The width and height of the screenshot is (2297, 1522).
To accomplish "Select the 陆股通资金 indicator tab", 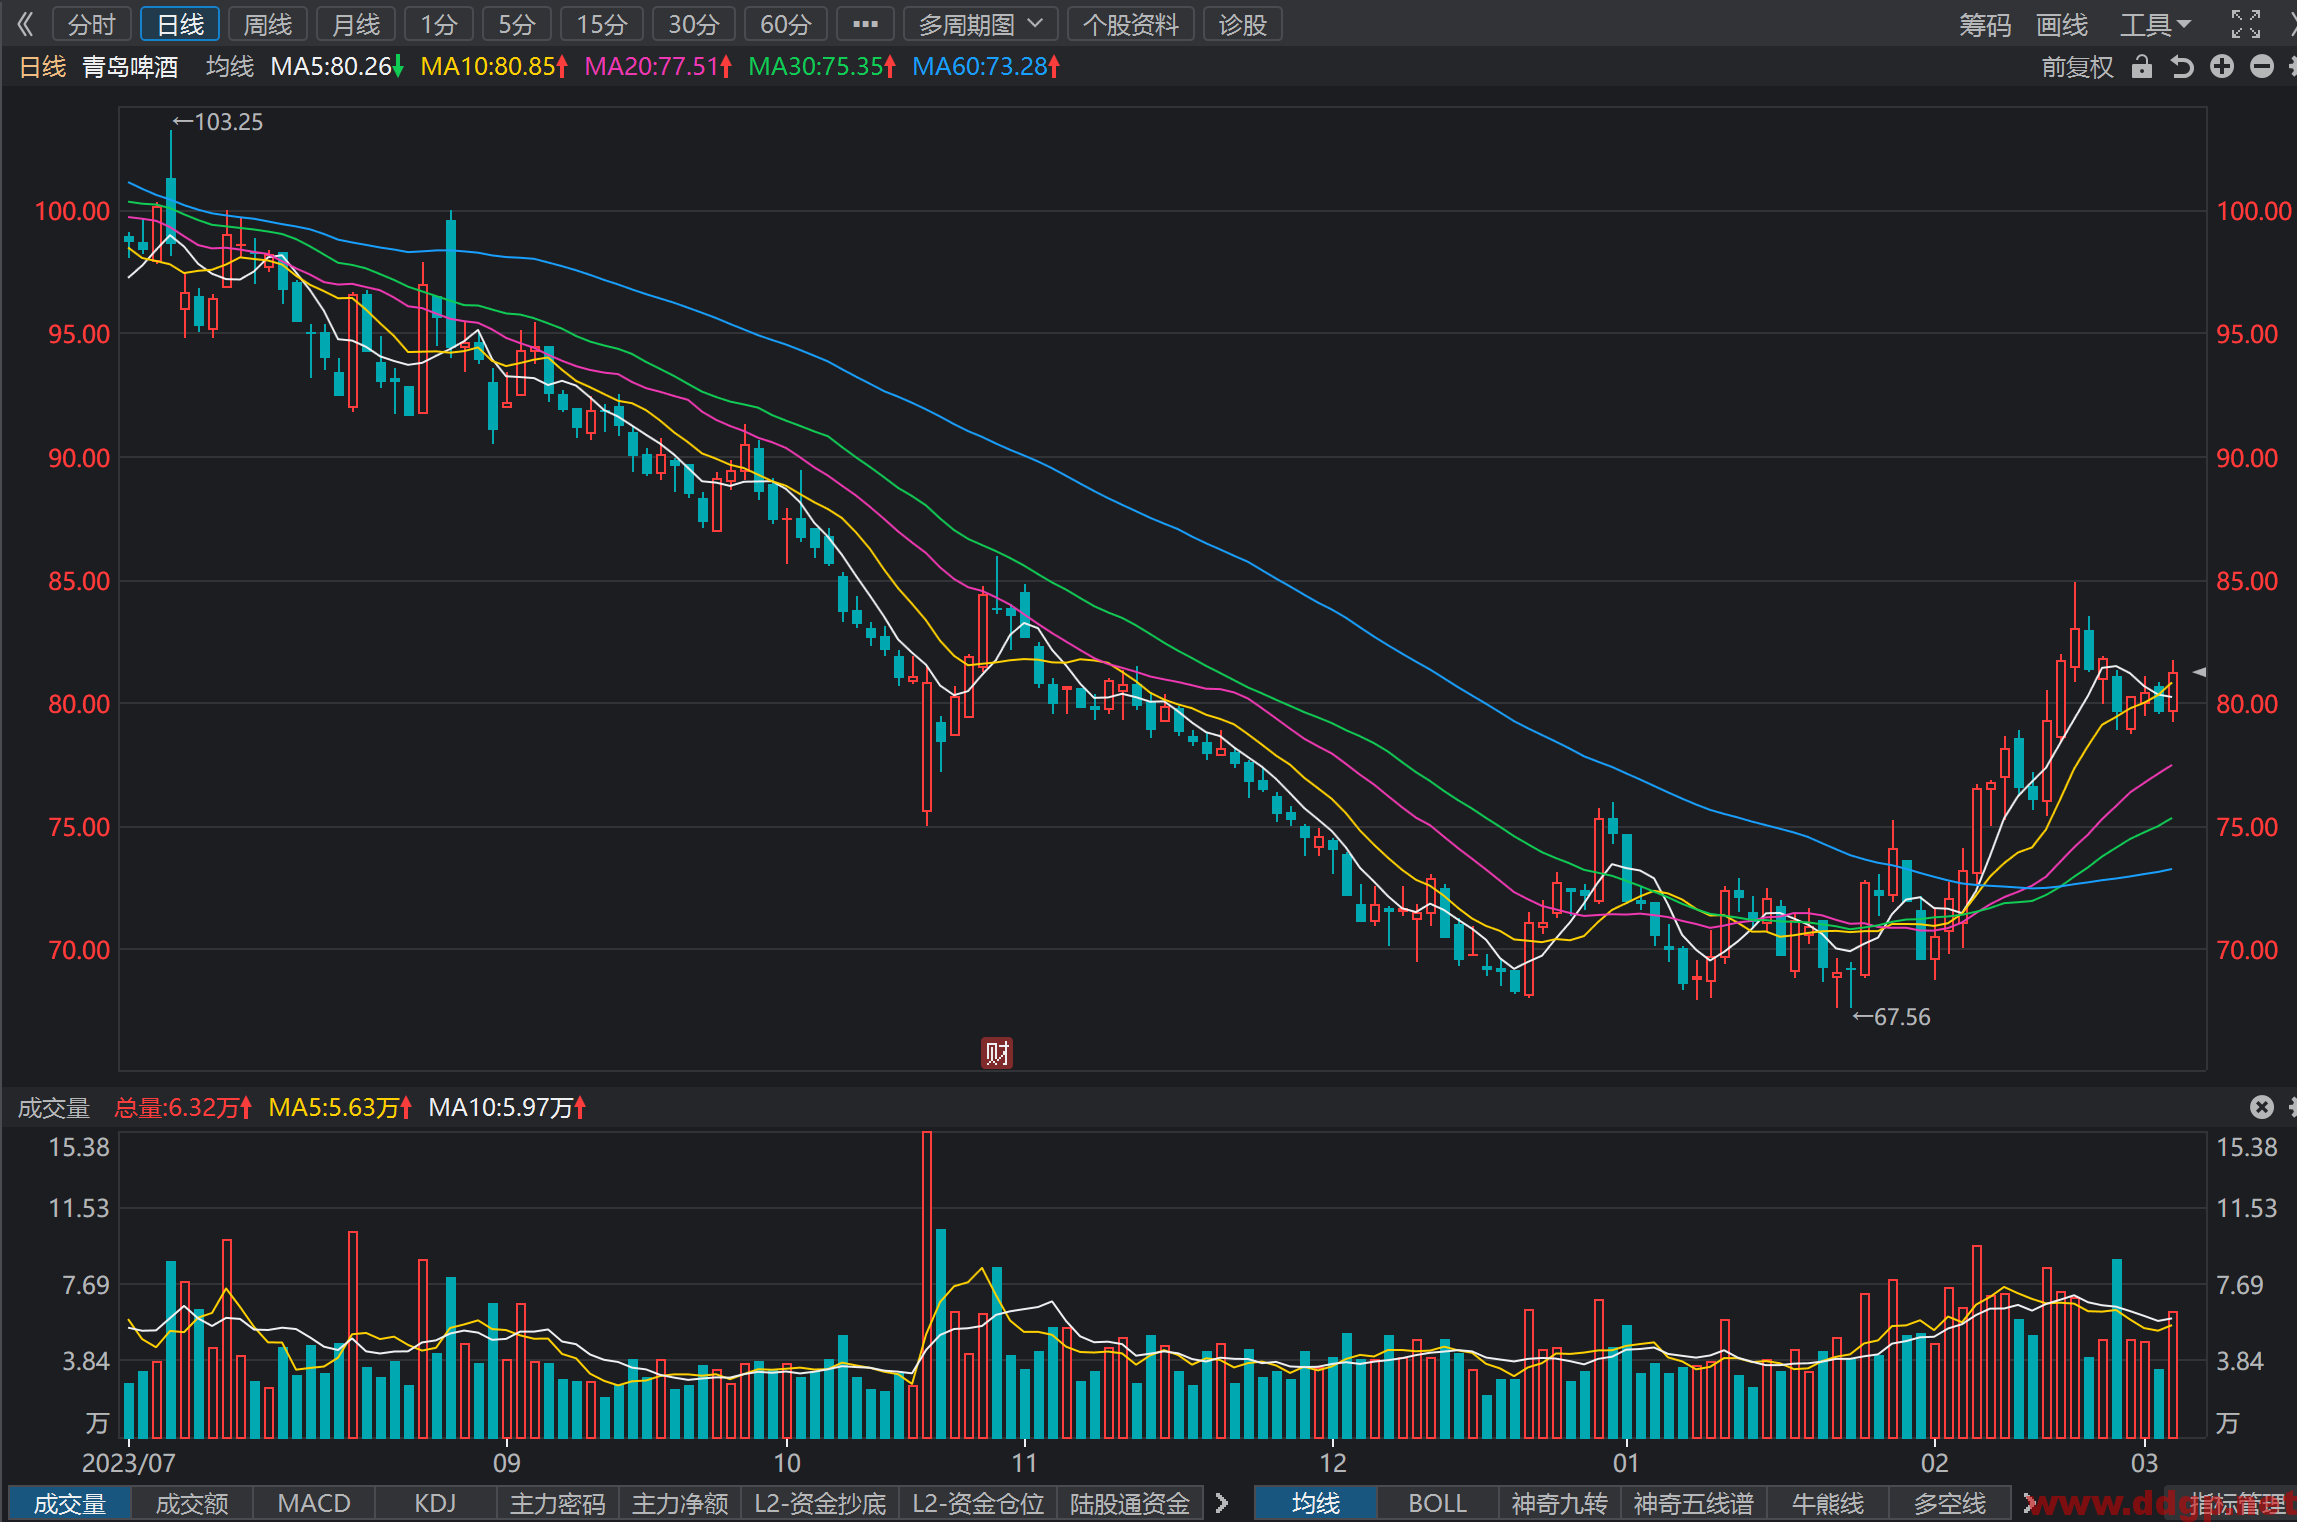I will click(1130, 1503).
